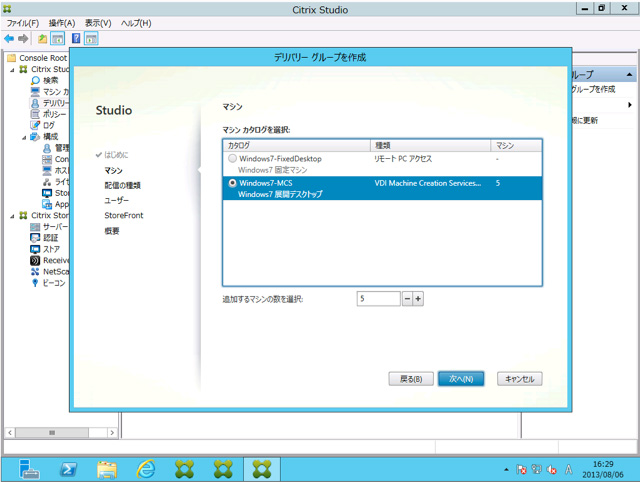Screen dimensions: 640x482
Task: Select the ライセンス node icon
Action: click(x=47, y=182)
